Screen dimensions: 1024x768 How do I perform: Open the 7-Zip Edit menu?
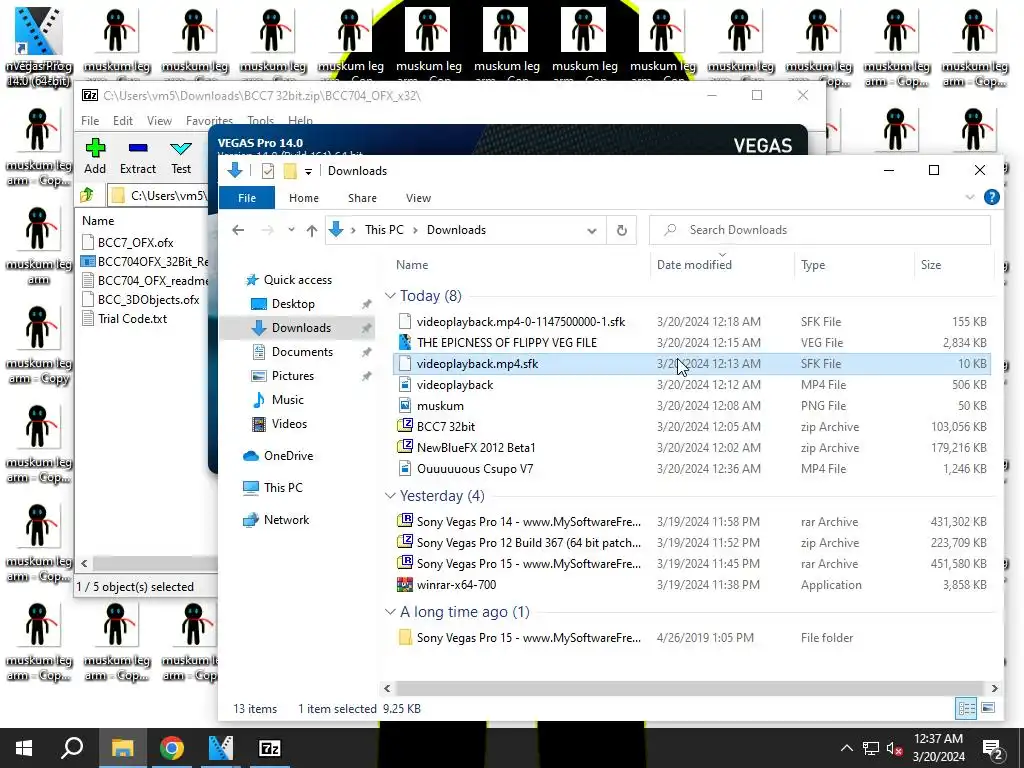click(123, 121)
